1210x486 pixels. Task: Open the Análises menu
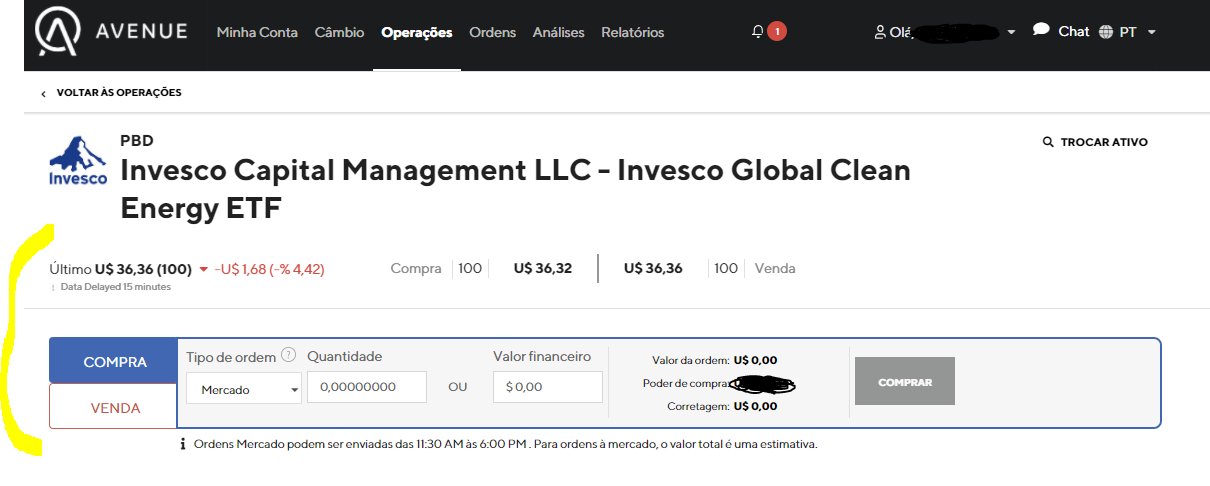(558, 32)
